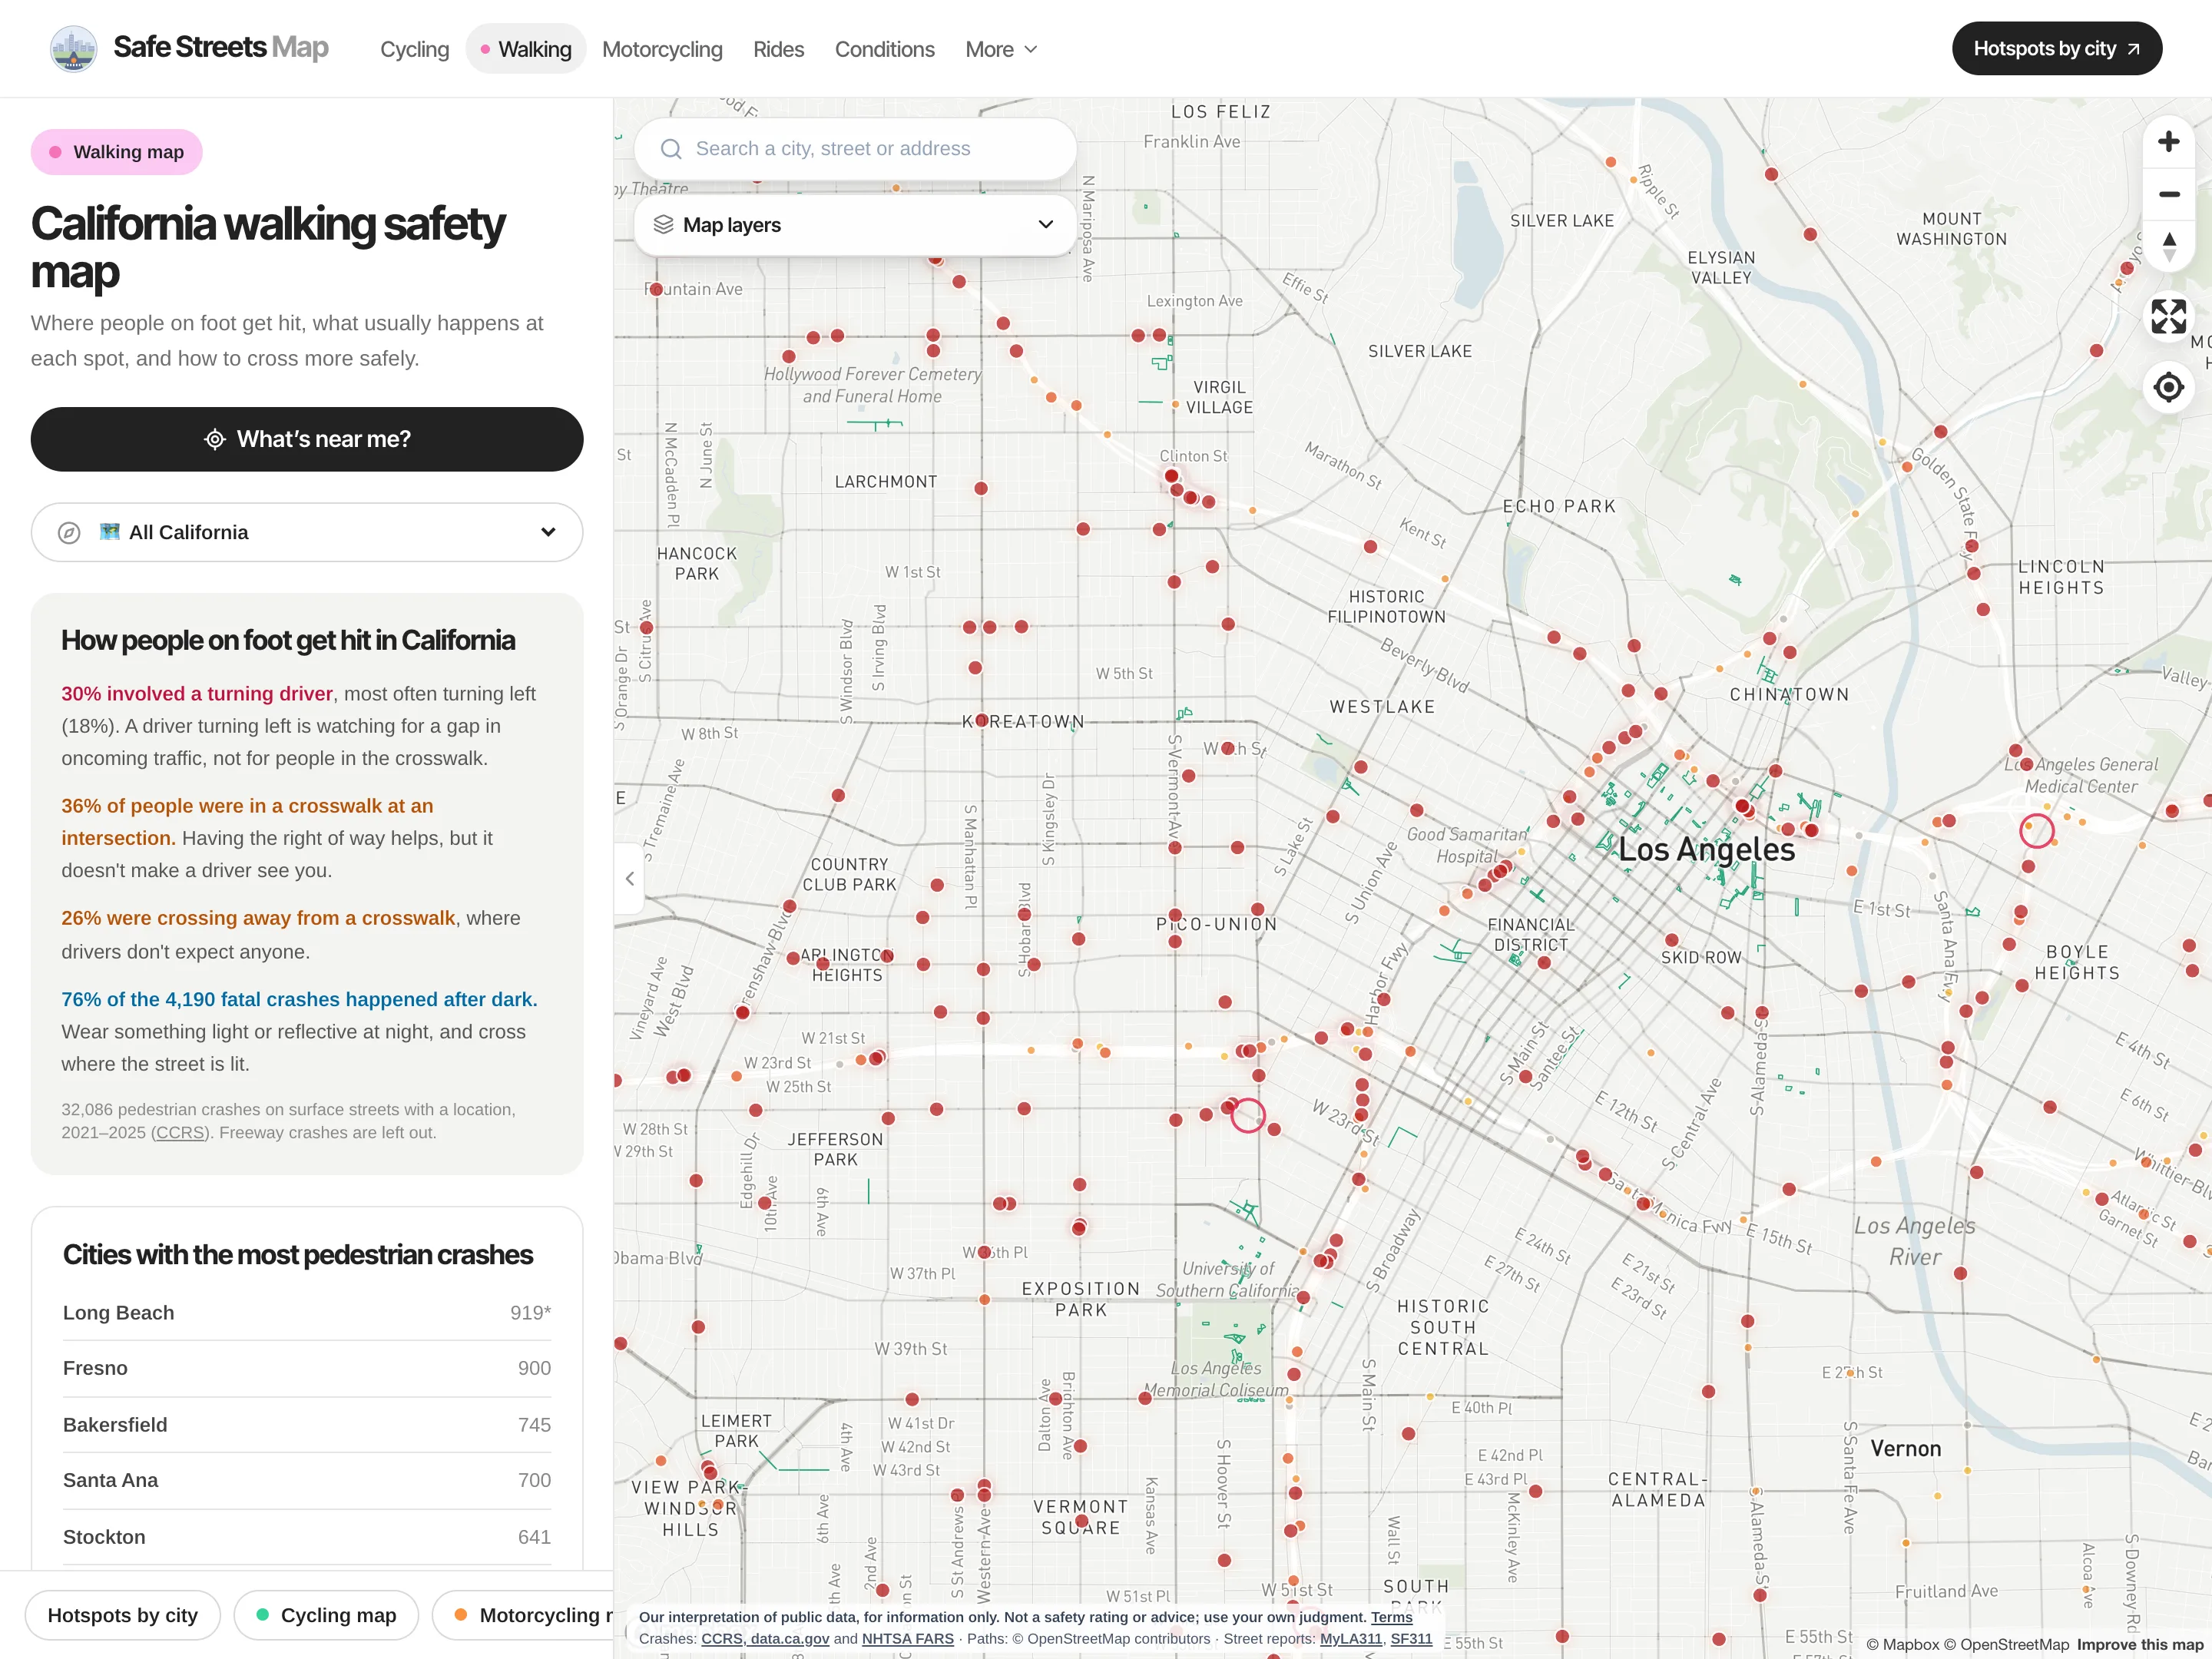Image resolution: width=2212 pixels, height=1659 pixels.
Task: Open the Map layers dropdown
Action: click(855, 225)
